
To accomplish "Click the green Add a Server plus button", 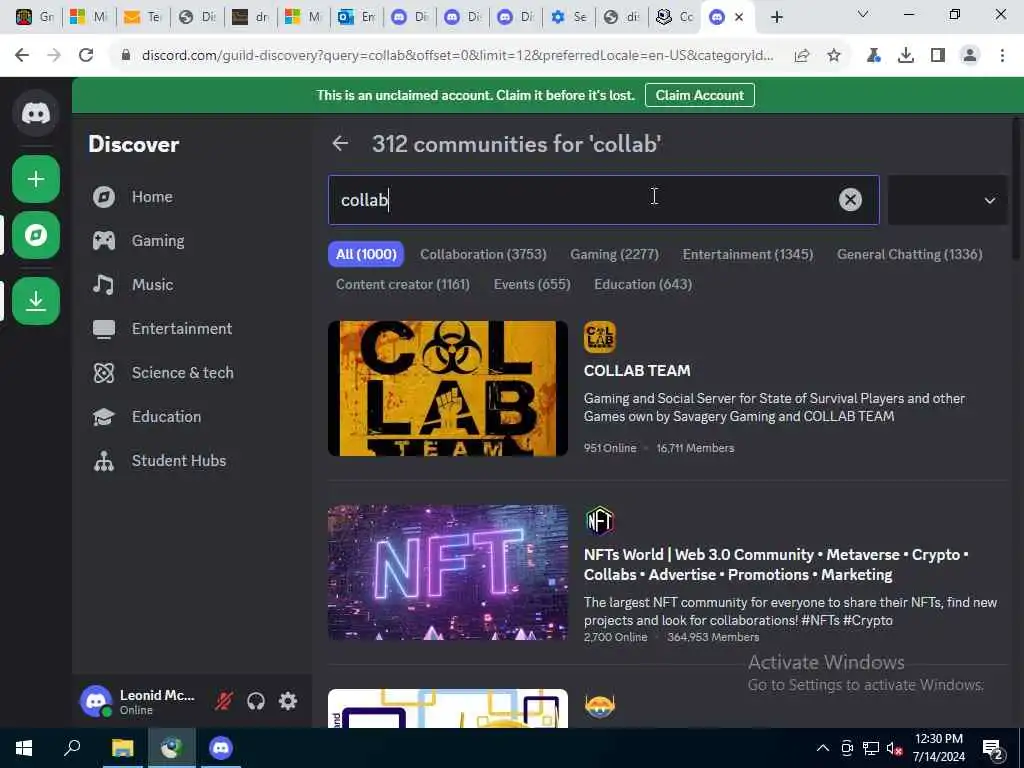I will point(36,179).
